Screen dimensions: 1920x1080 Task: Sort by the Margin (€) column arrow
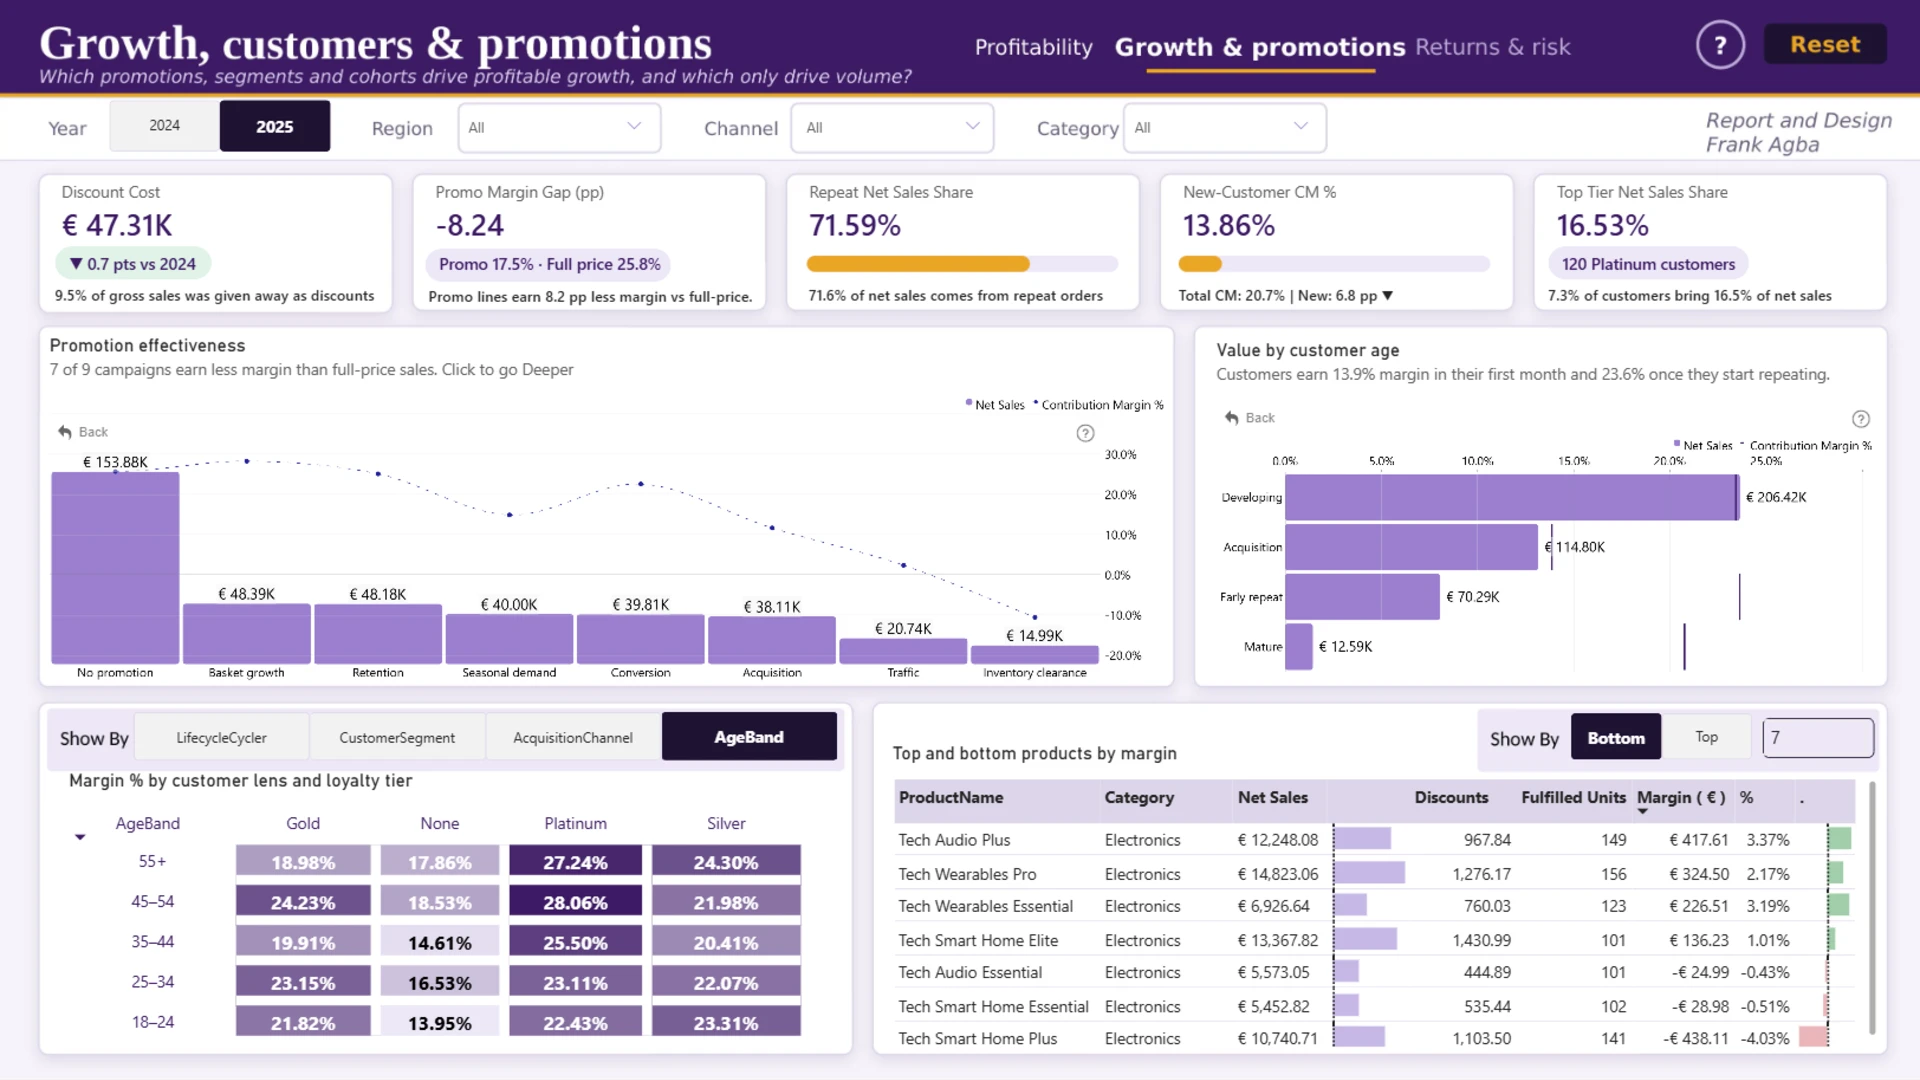tap(1643, 811)
